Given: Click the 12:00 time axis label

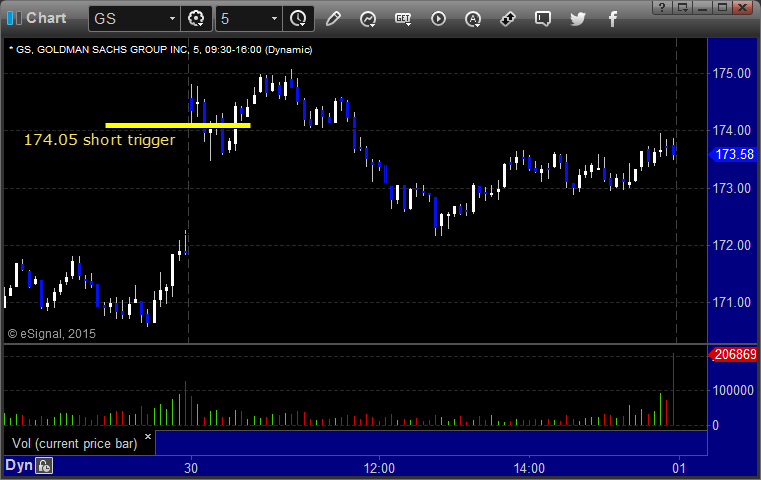Looking at the screenshot, I should pyautogui.click(x=380, y=468).
